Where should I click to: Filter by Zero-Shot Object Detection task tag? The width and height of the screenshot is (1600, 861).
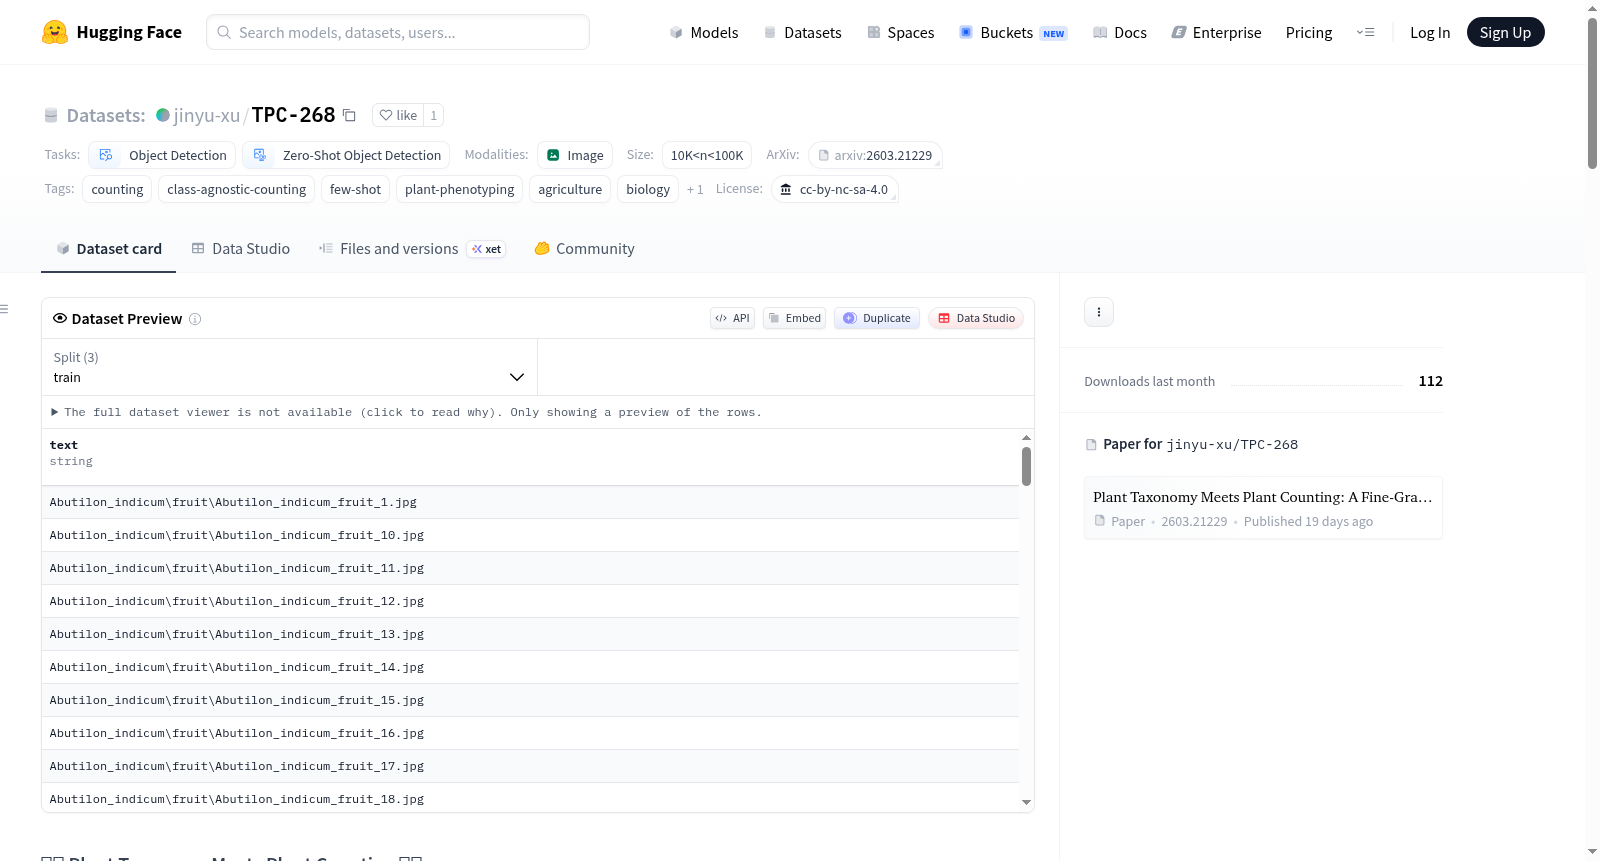point(346,155)
